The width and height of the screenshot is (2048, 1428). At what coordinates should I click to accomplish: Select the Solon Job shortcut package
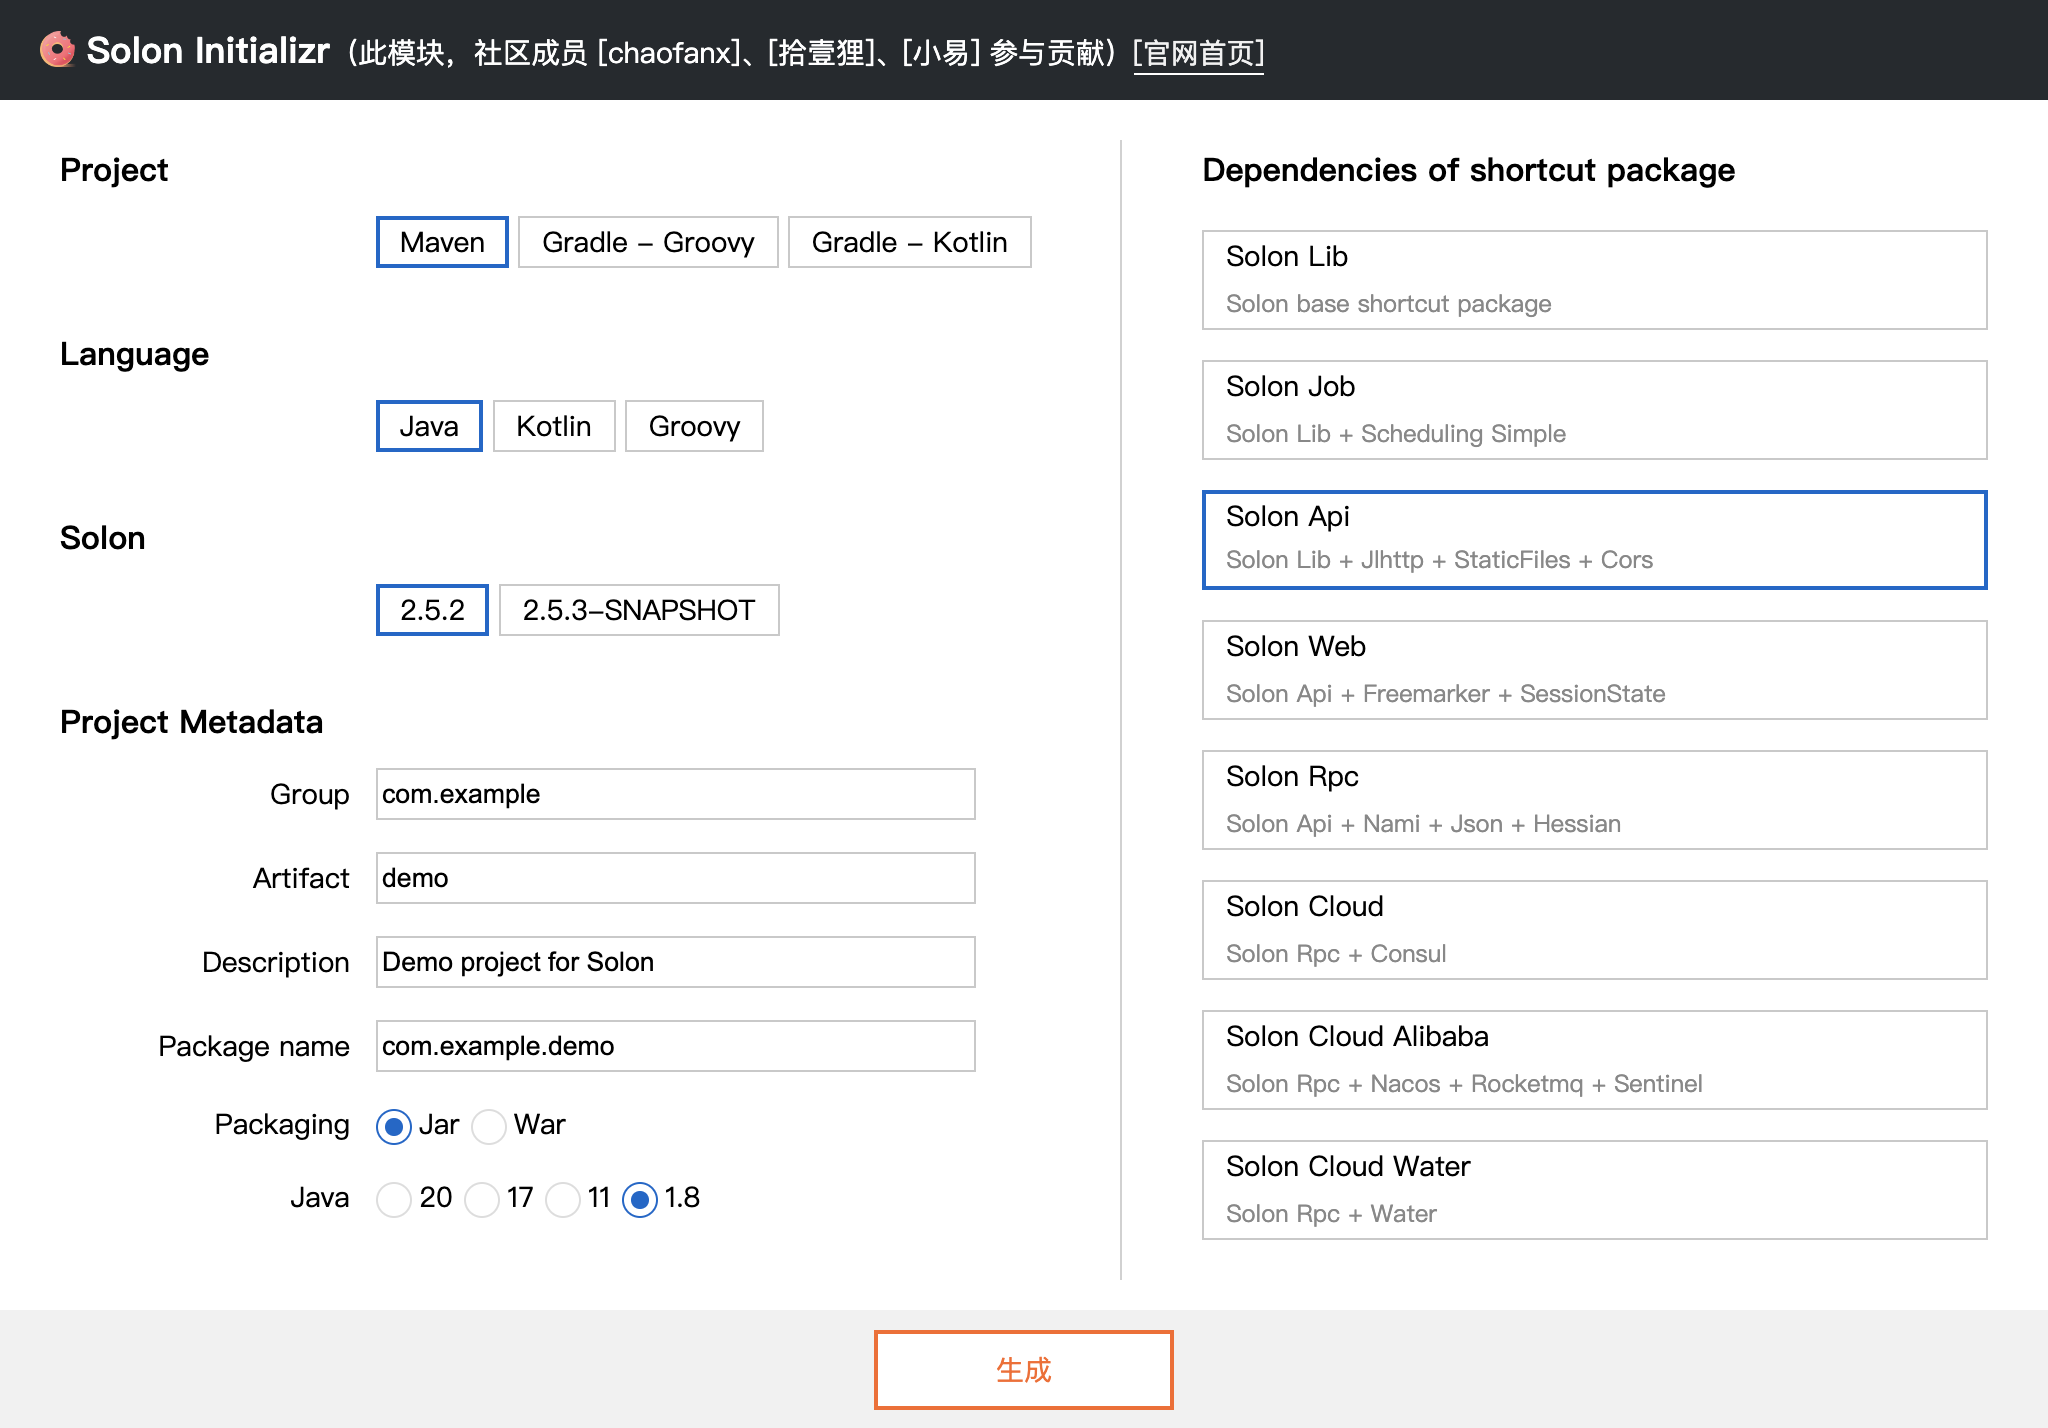tap(1594, 410)
